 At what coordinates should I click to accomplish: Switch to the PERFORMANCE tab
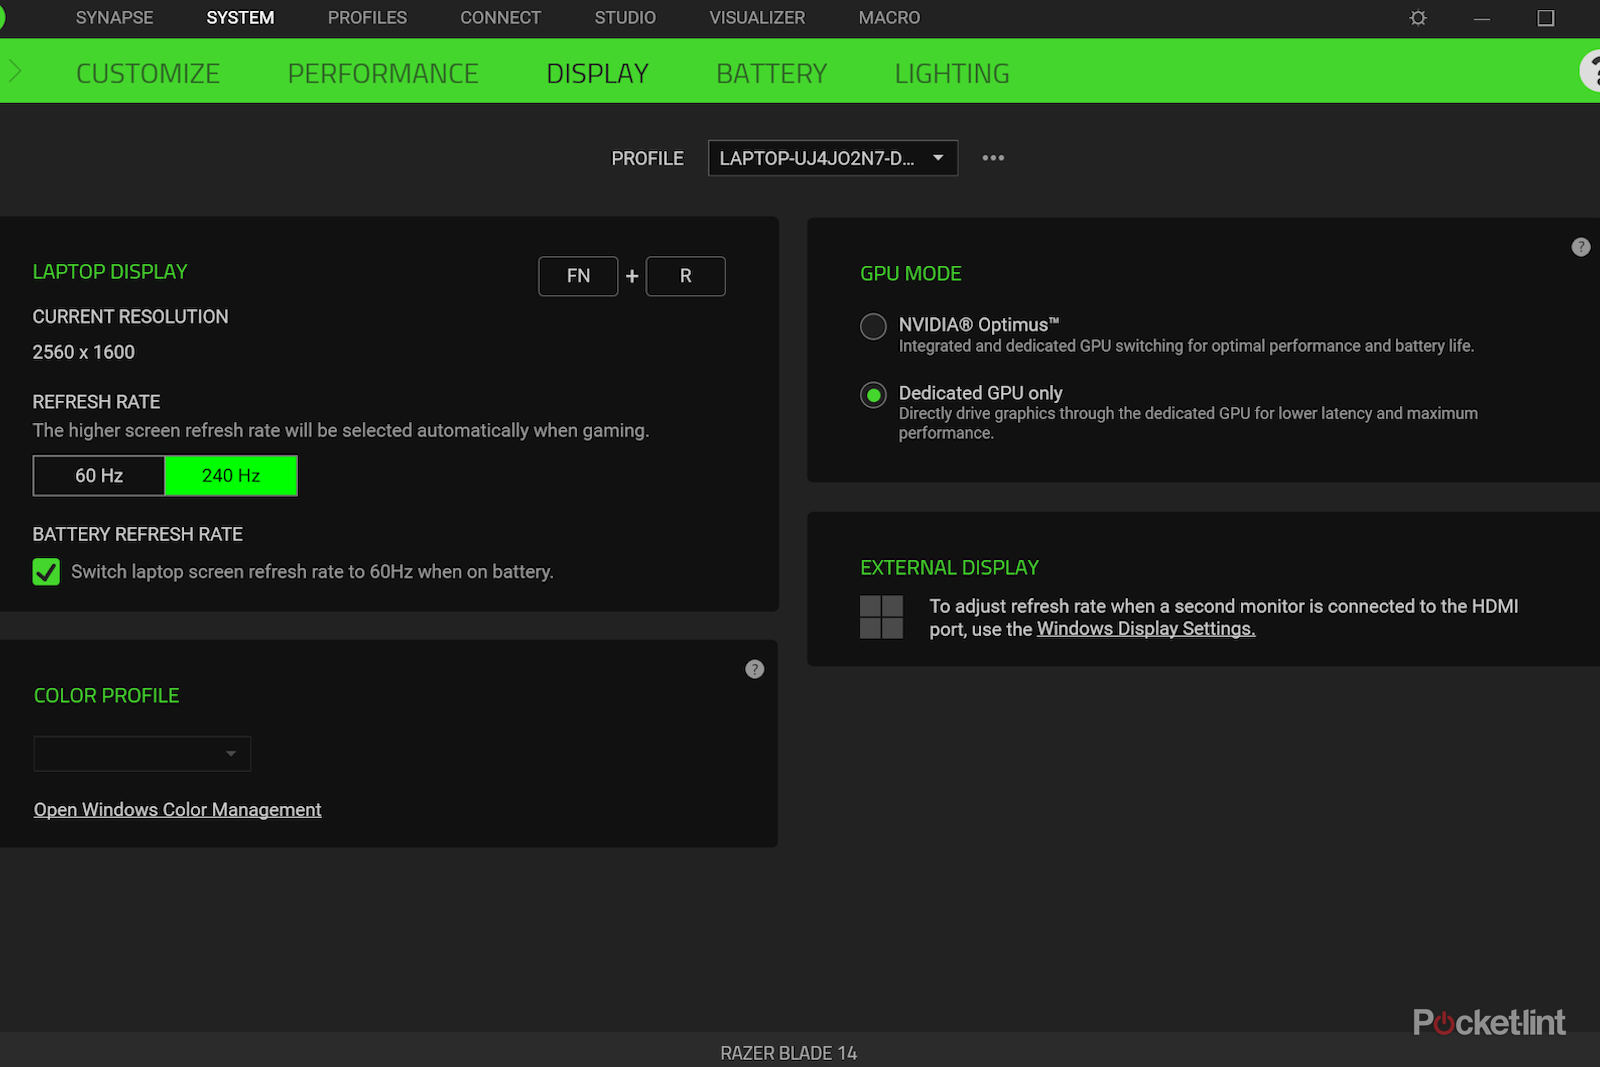tap(382, 74)
